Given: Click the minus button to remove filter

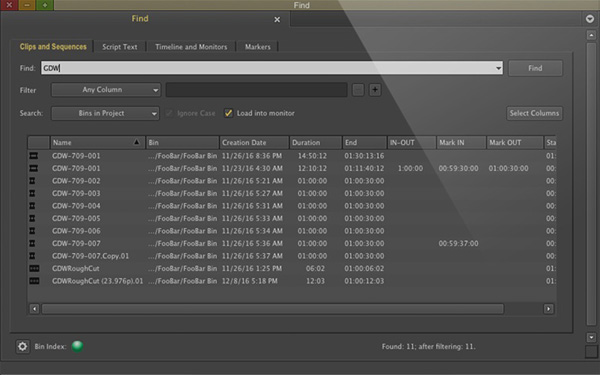Looking at the screenshot, I should (x=358, y=90).
